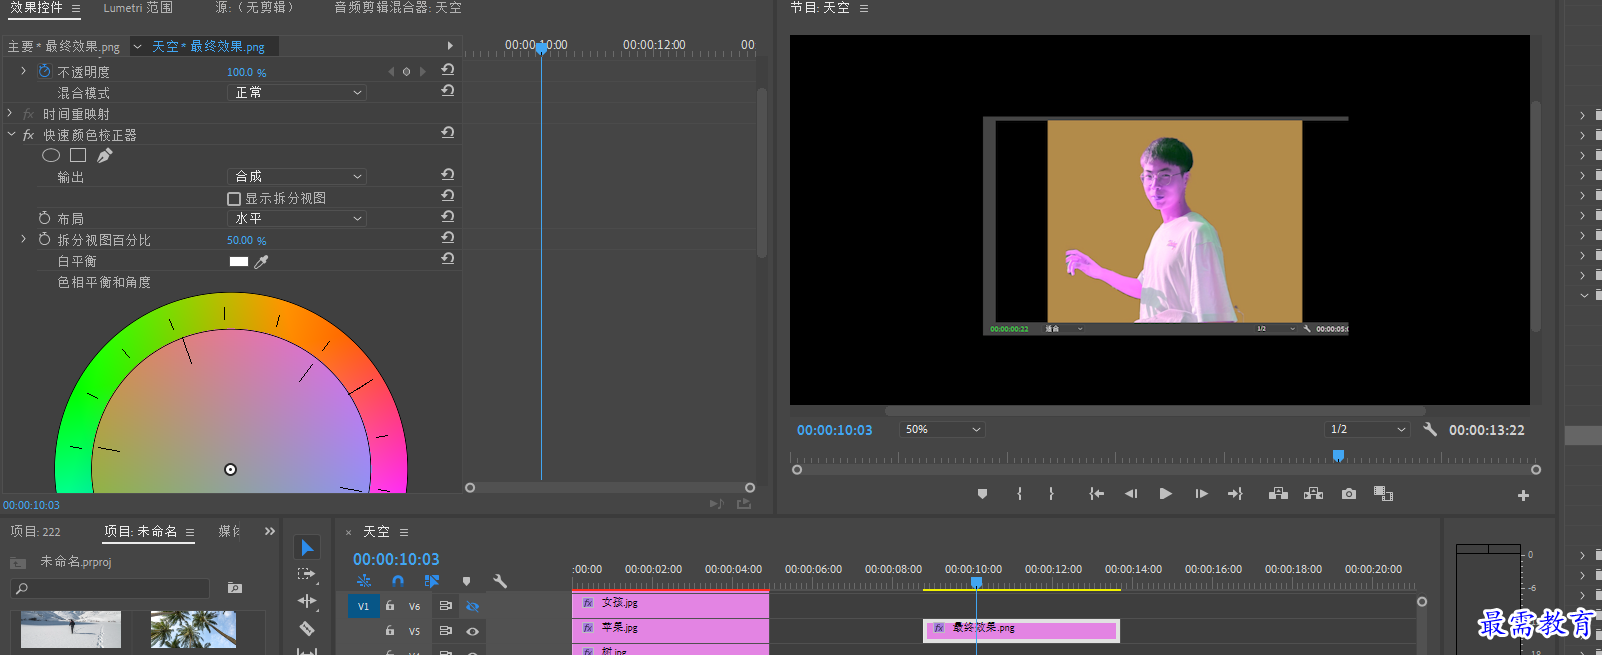The width and height of the screenshot is (1602, 655).
Task: Open the 50% zoom level dropdown
Action: (x=943, y=429)
